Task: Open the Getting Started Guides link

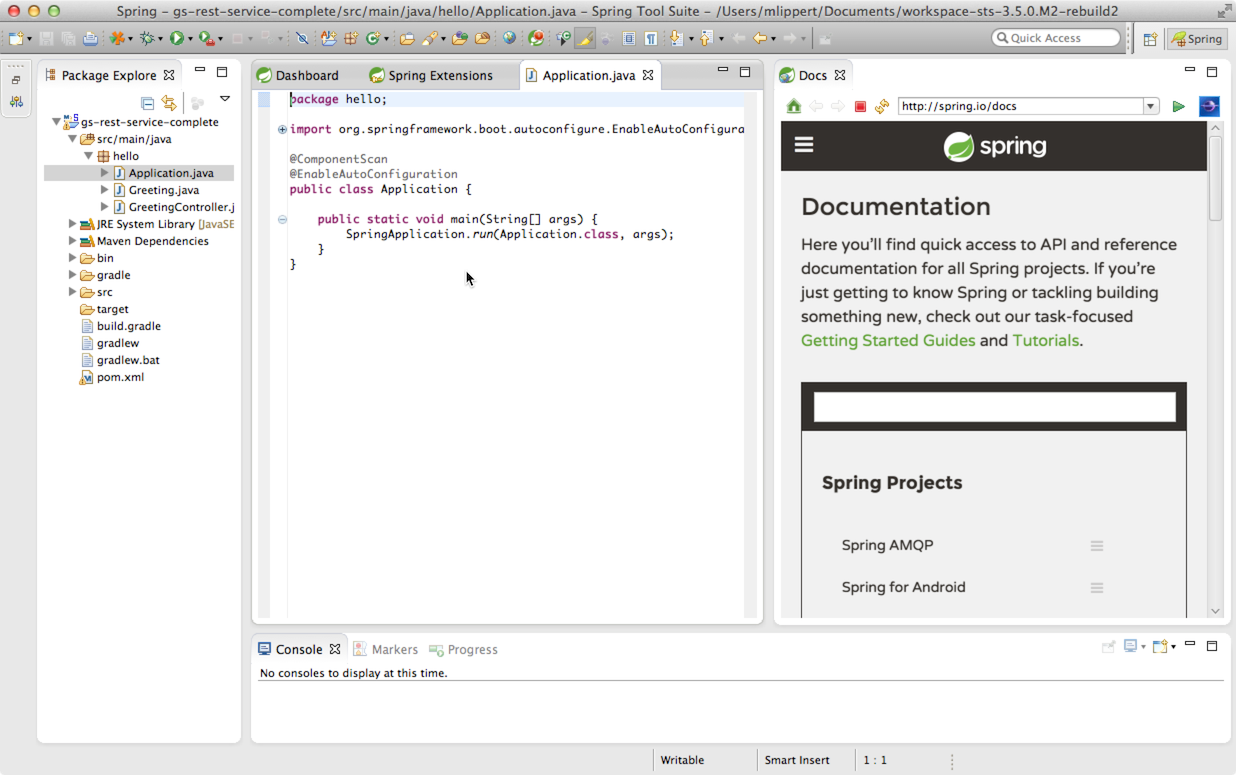Action: [887, 341]
